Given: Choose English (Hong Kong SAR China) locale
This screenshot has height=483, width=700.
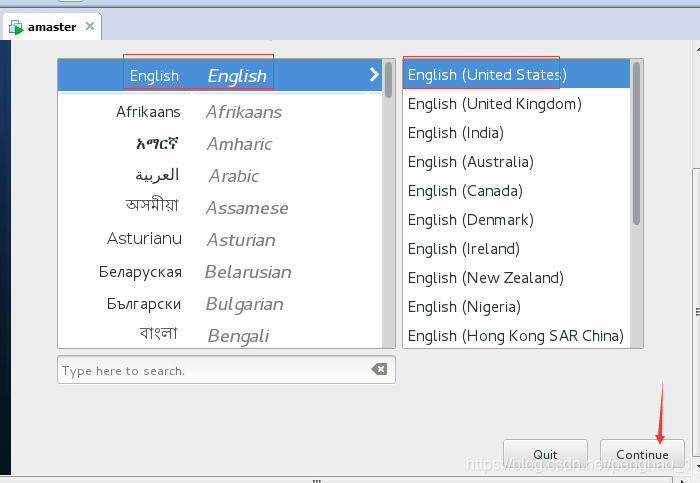Looking at the screenshot, I should (516, 335).
